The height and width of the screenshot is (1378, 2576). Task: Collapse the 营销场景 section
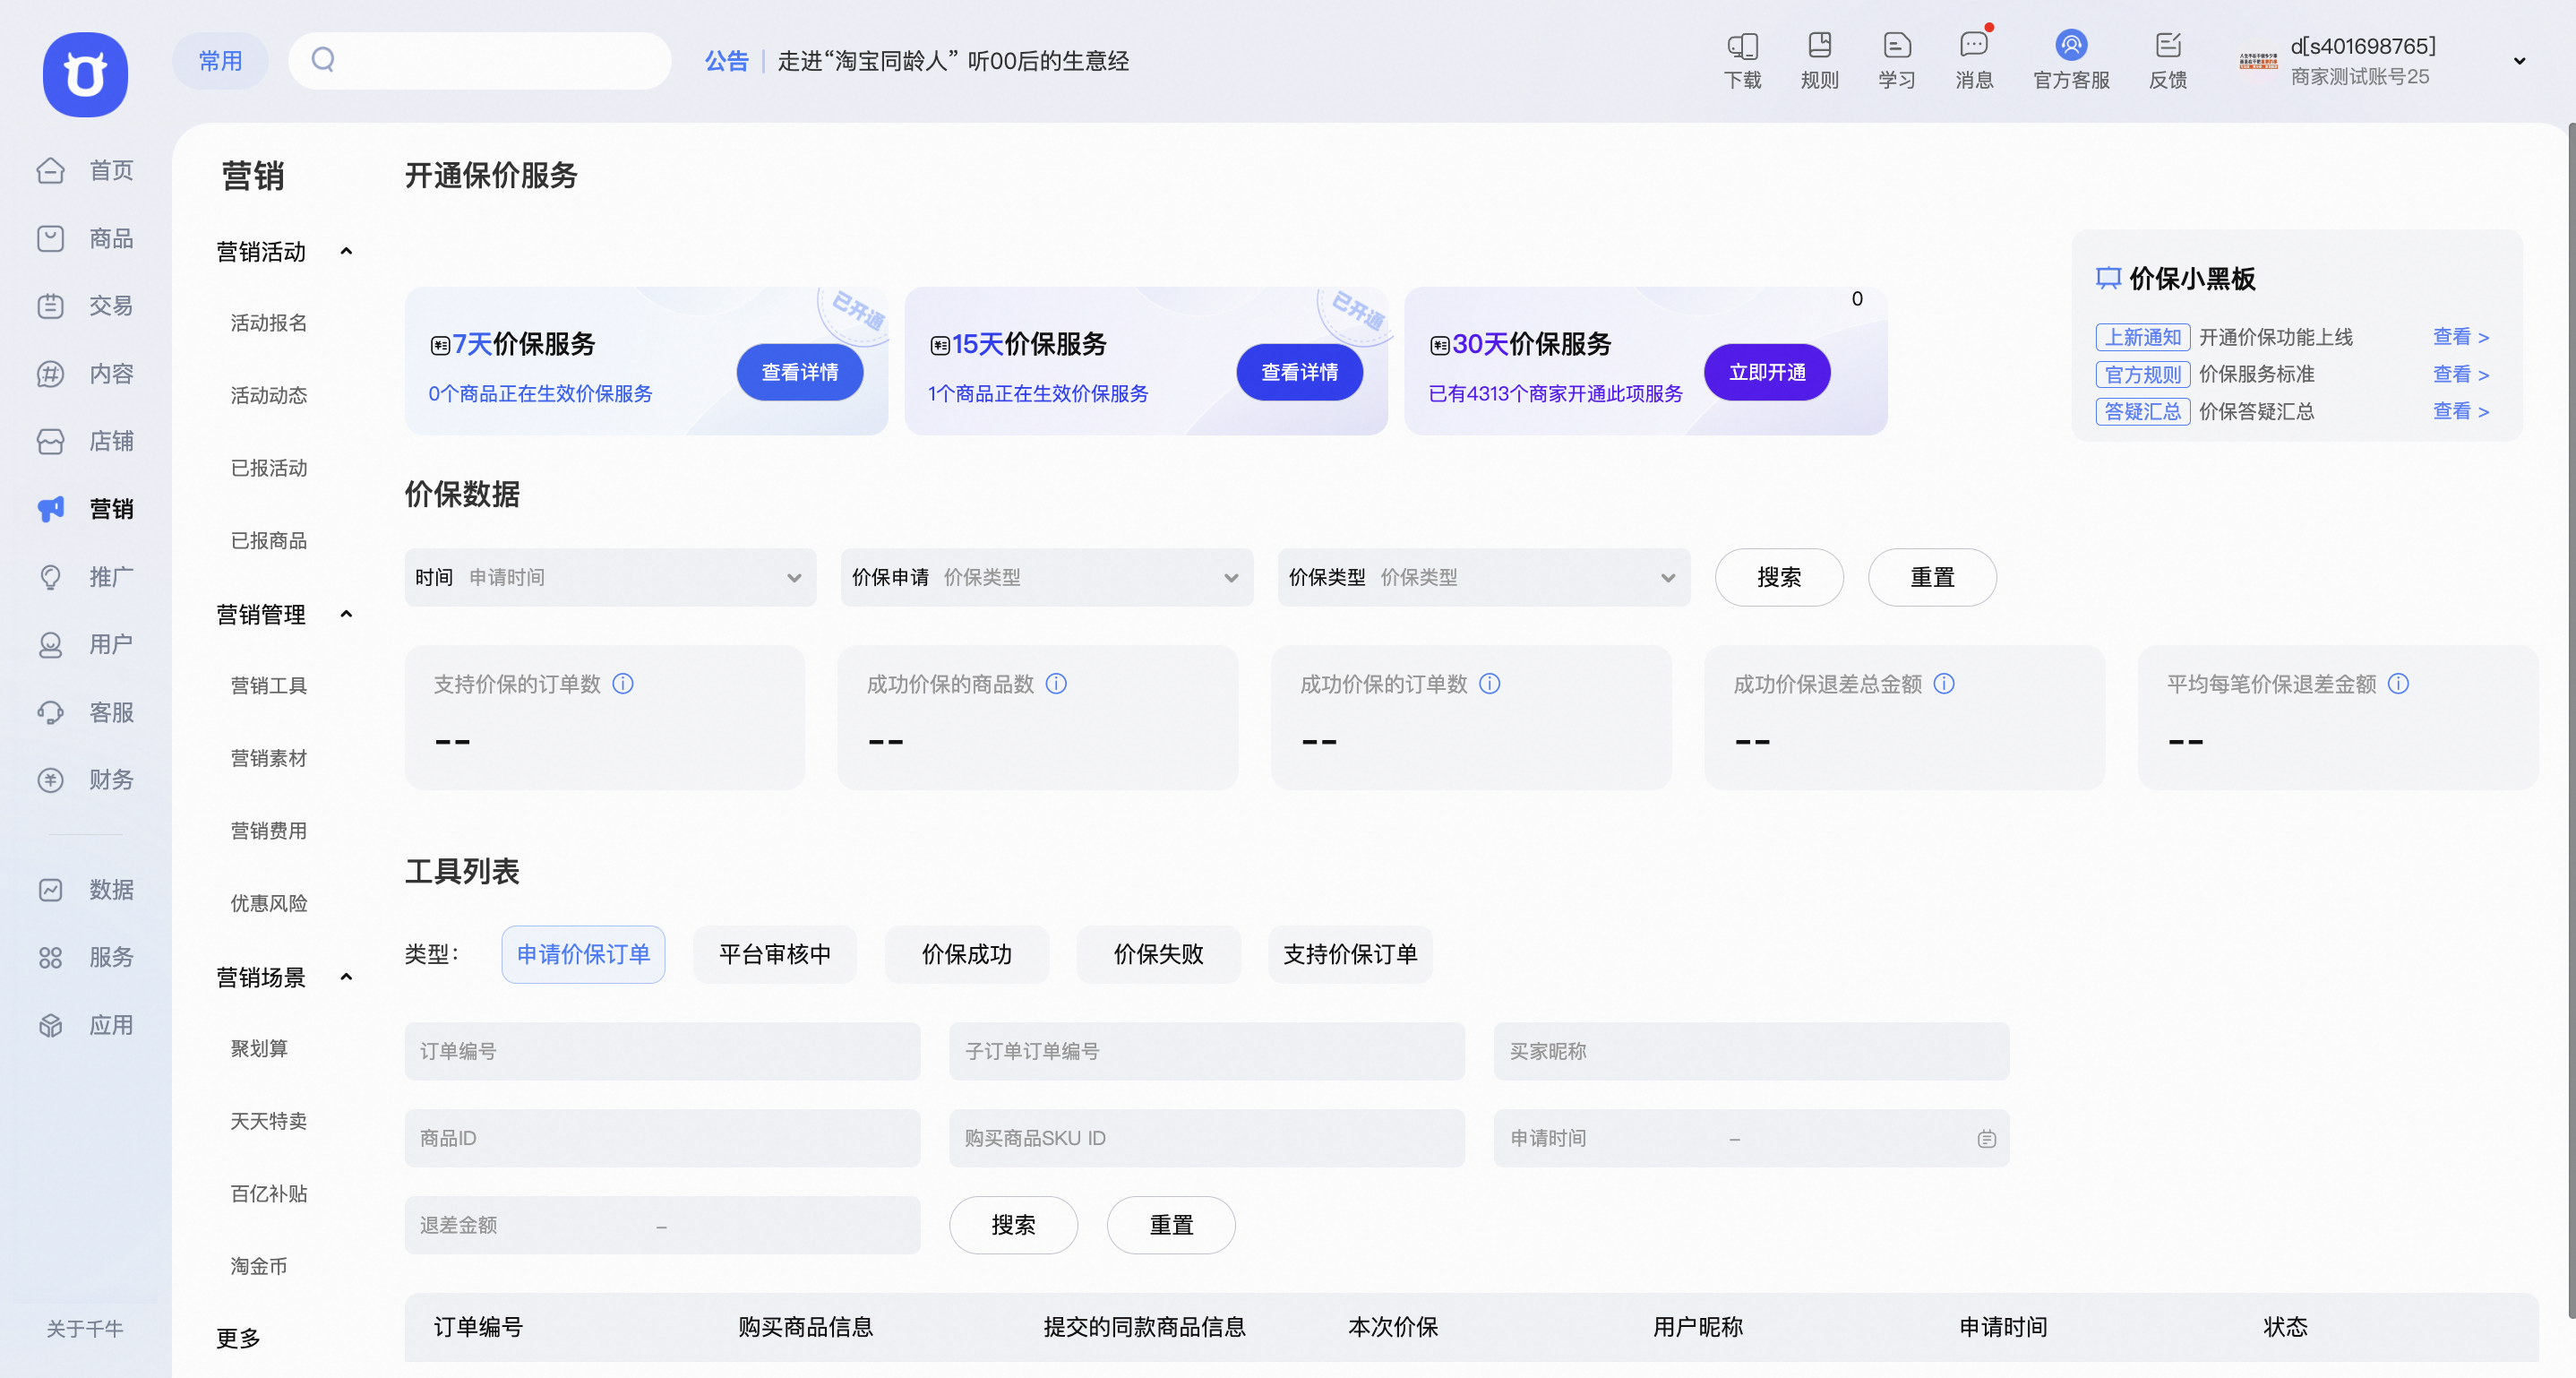[x=346, y=978]
